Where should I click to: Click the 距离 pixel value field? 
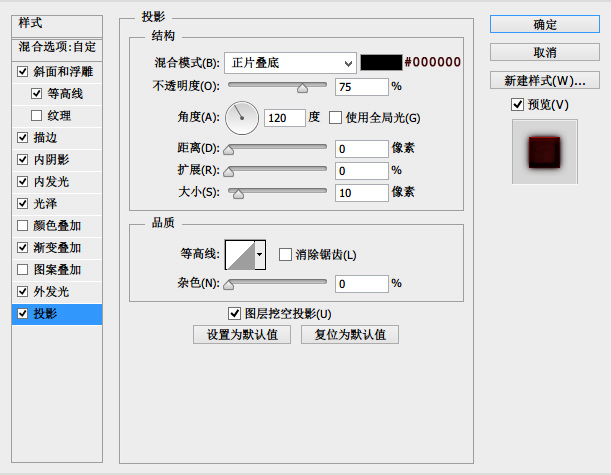pyautogui.click(x=362, y=149)
